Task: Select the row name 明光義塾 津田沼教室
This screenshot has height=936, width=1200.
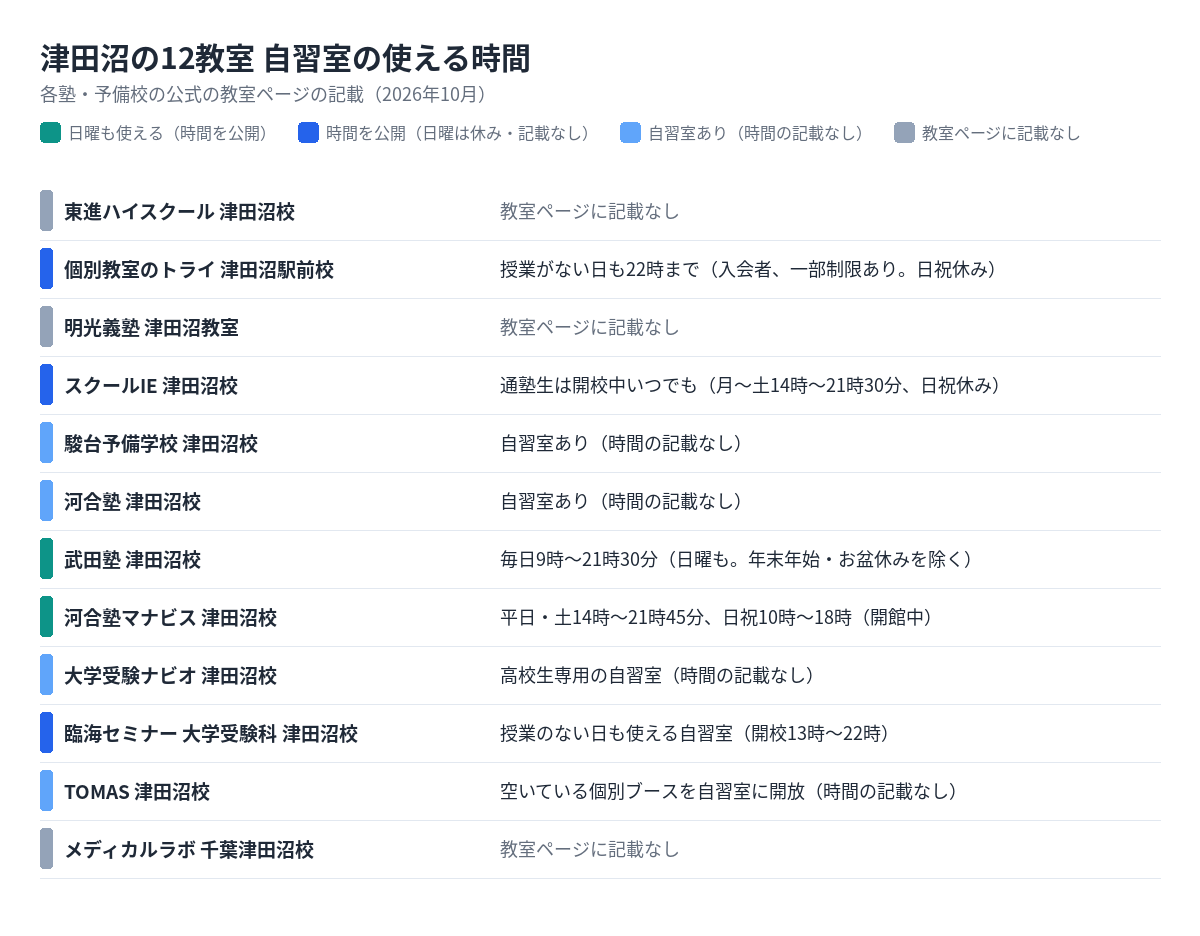Action: coord(151,328)
